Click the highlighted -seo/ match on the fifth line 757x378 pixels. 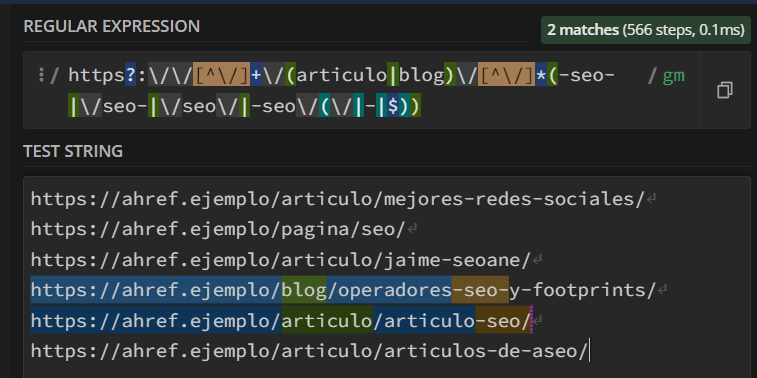(503, 320)
